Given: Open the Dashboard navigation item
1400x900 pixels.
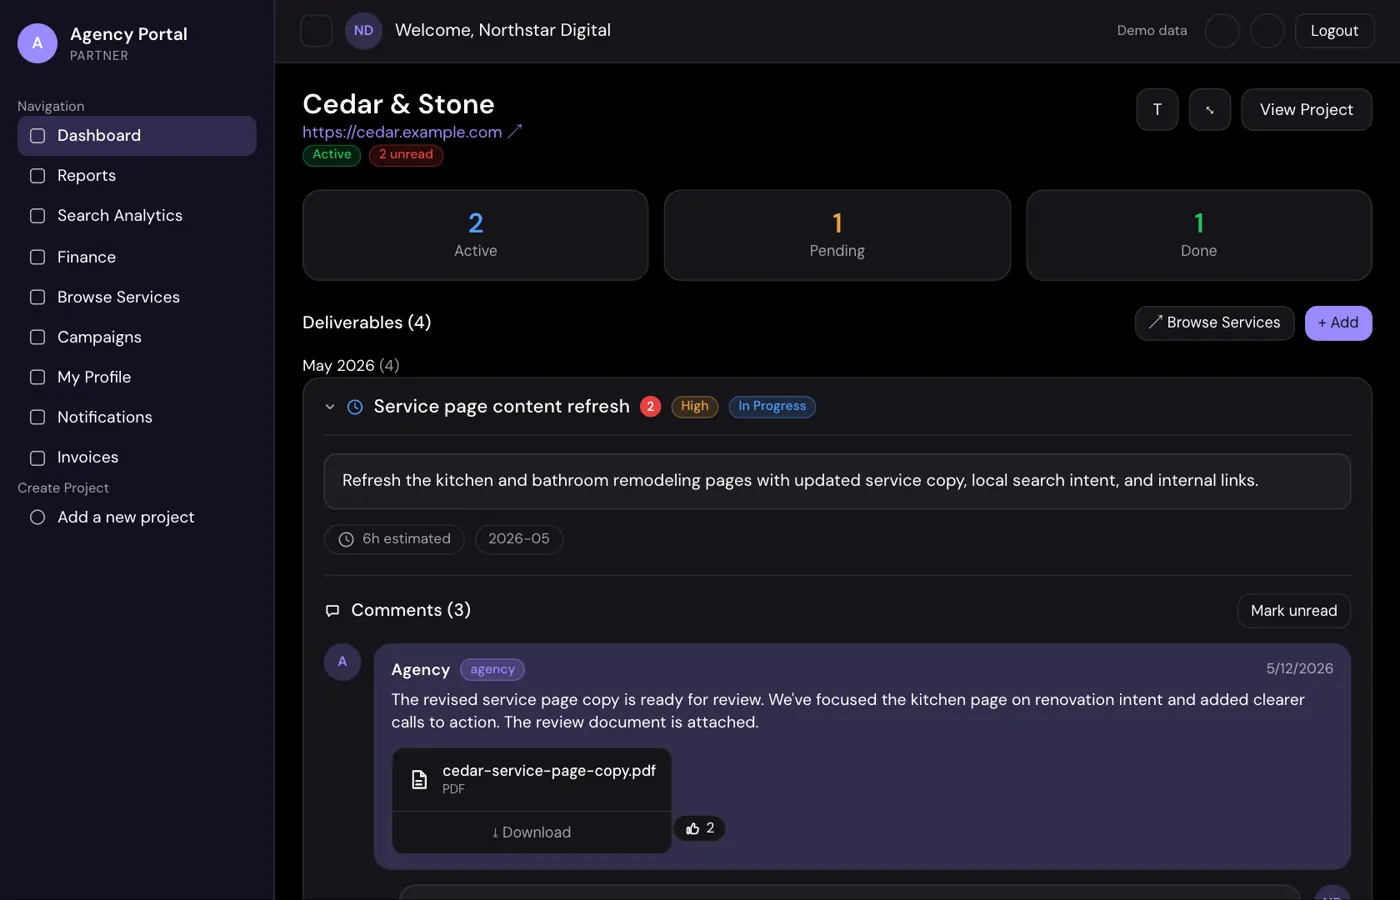Looking at the screenshot, I should pos(137,136).
